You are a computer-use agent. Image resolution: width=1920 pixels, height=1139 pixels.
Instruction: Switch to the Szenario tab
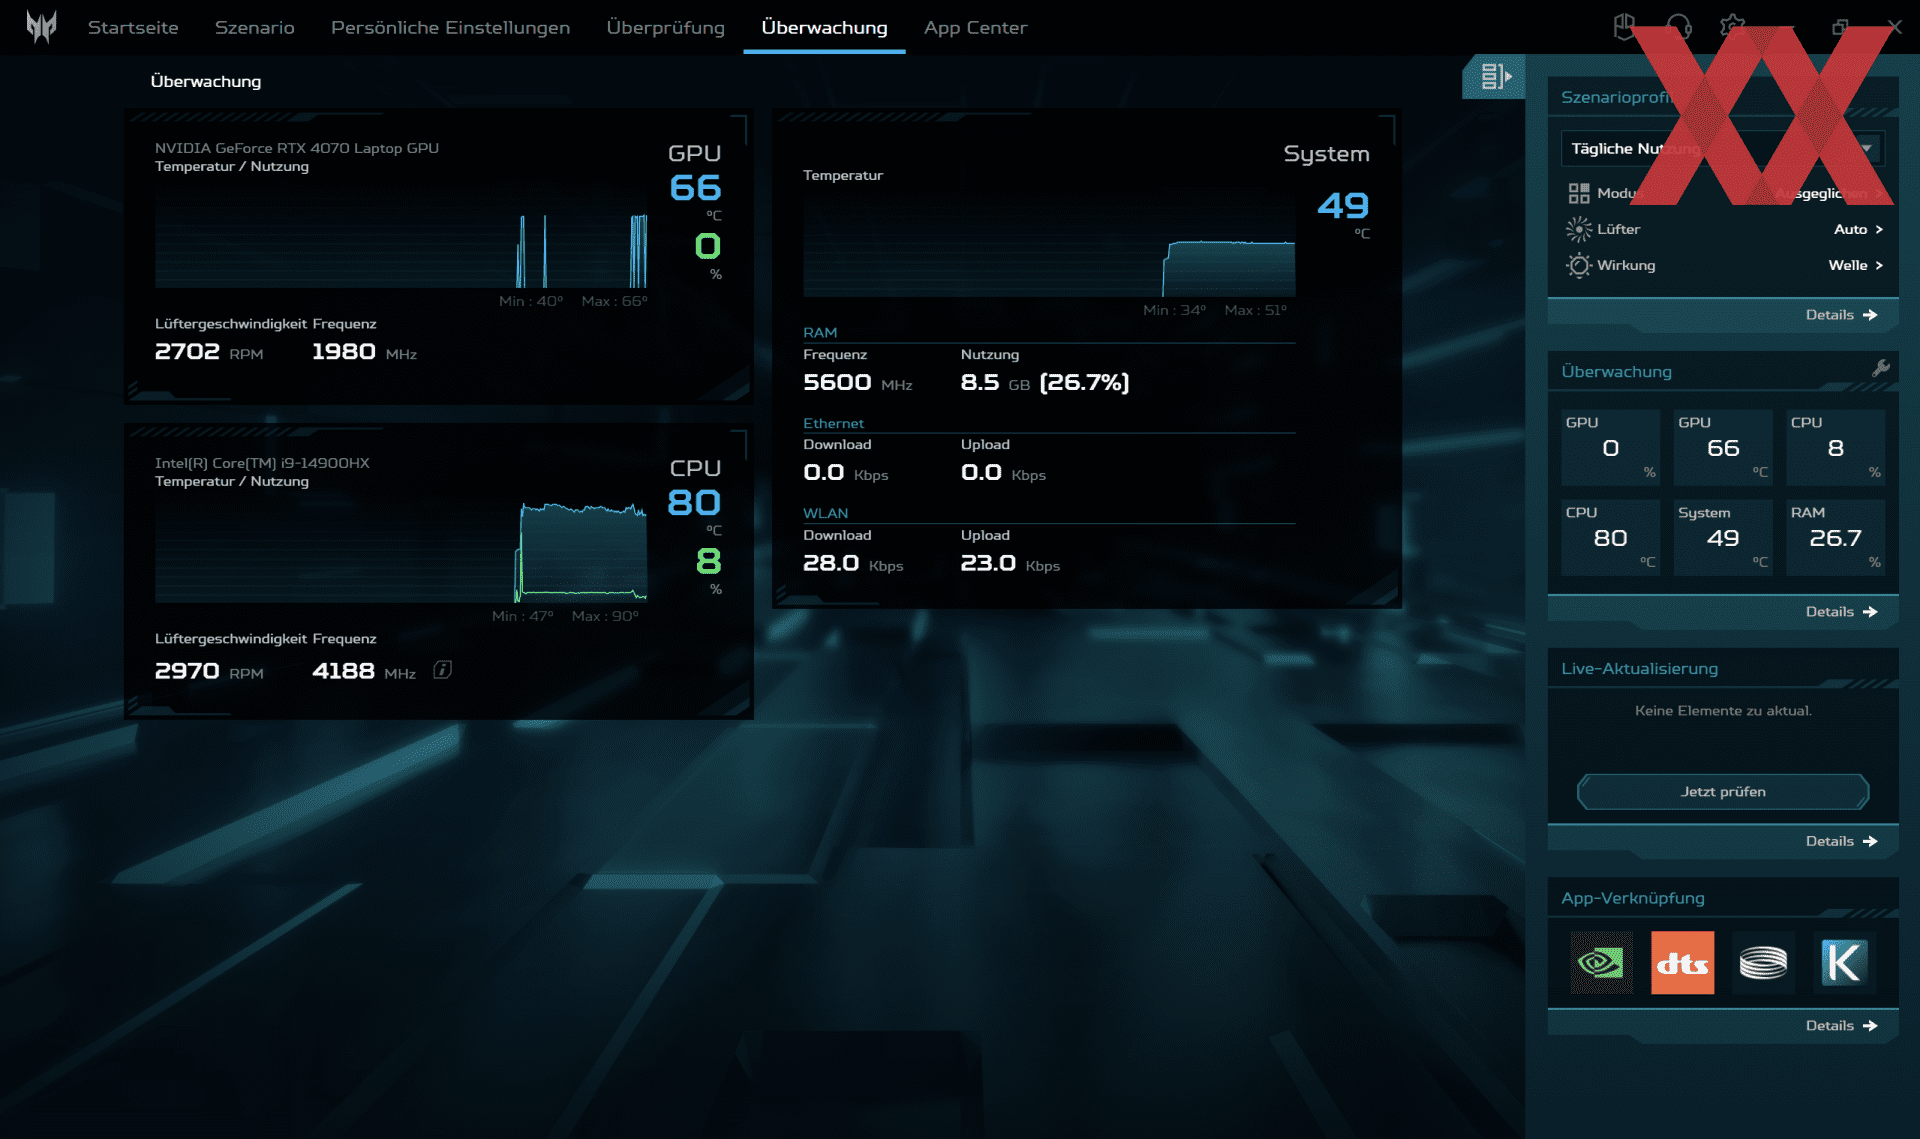[255, 28]
